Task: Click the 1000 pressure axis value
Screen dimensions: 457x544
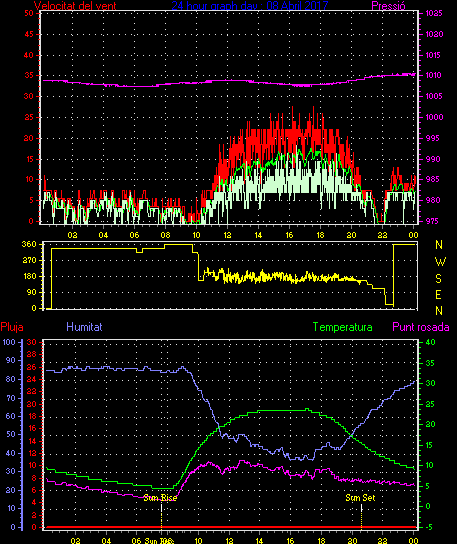Action: (x=434, y=117)
